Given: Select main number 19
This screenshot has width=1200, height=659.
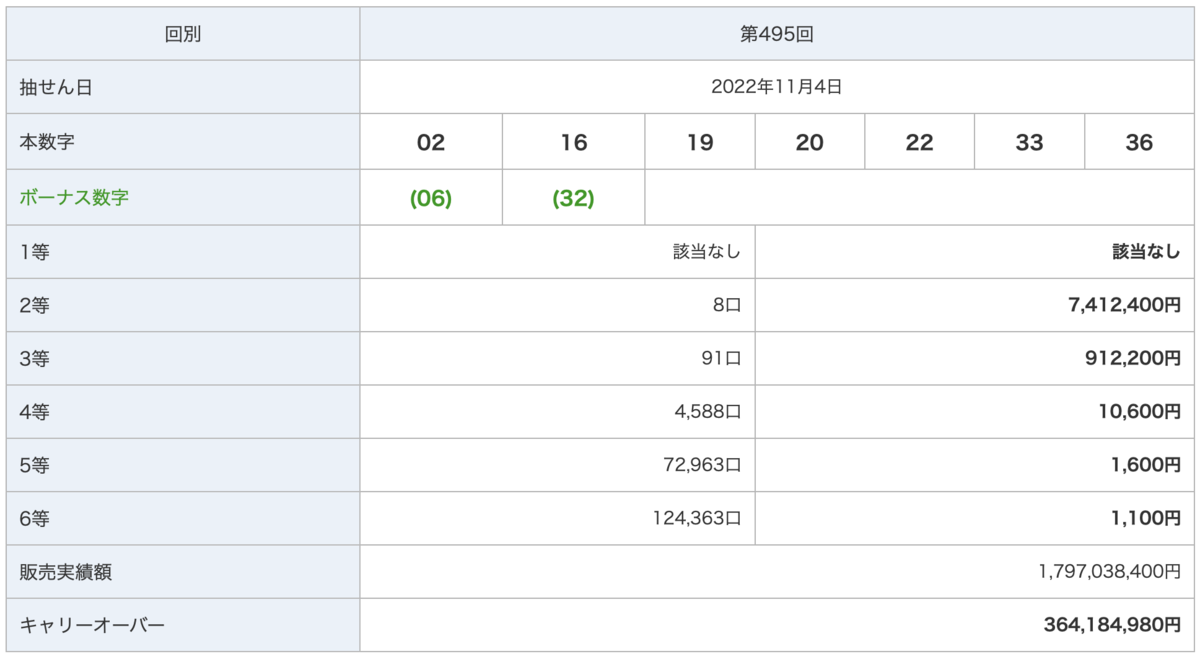Looking at the screenshot, I should 700,142.
